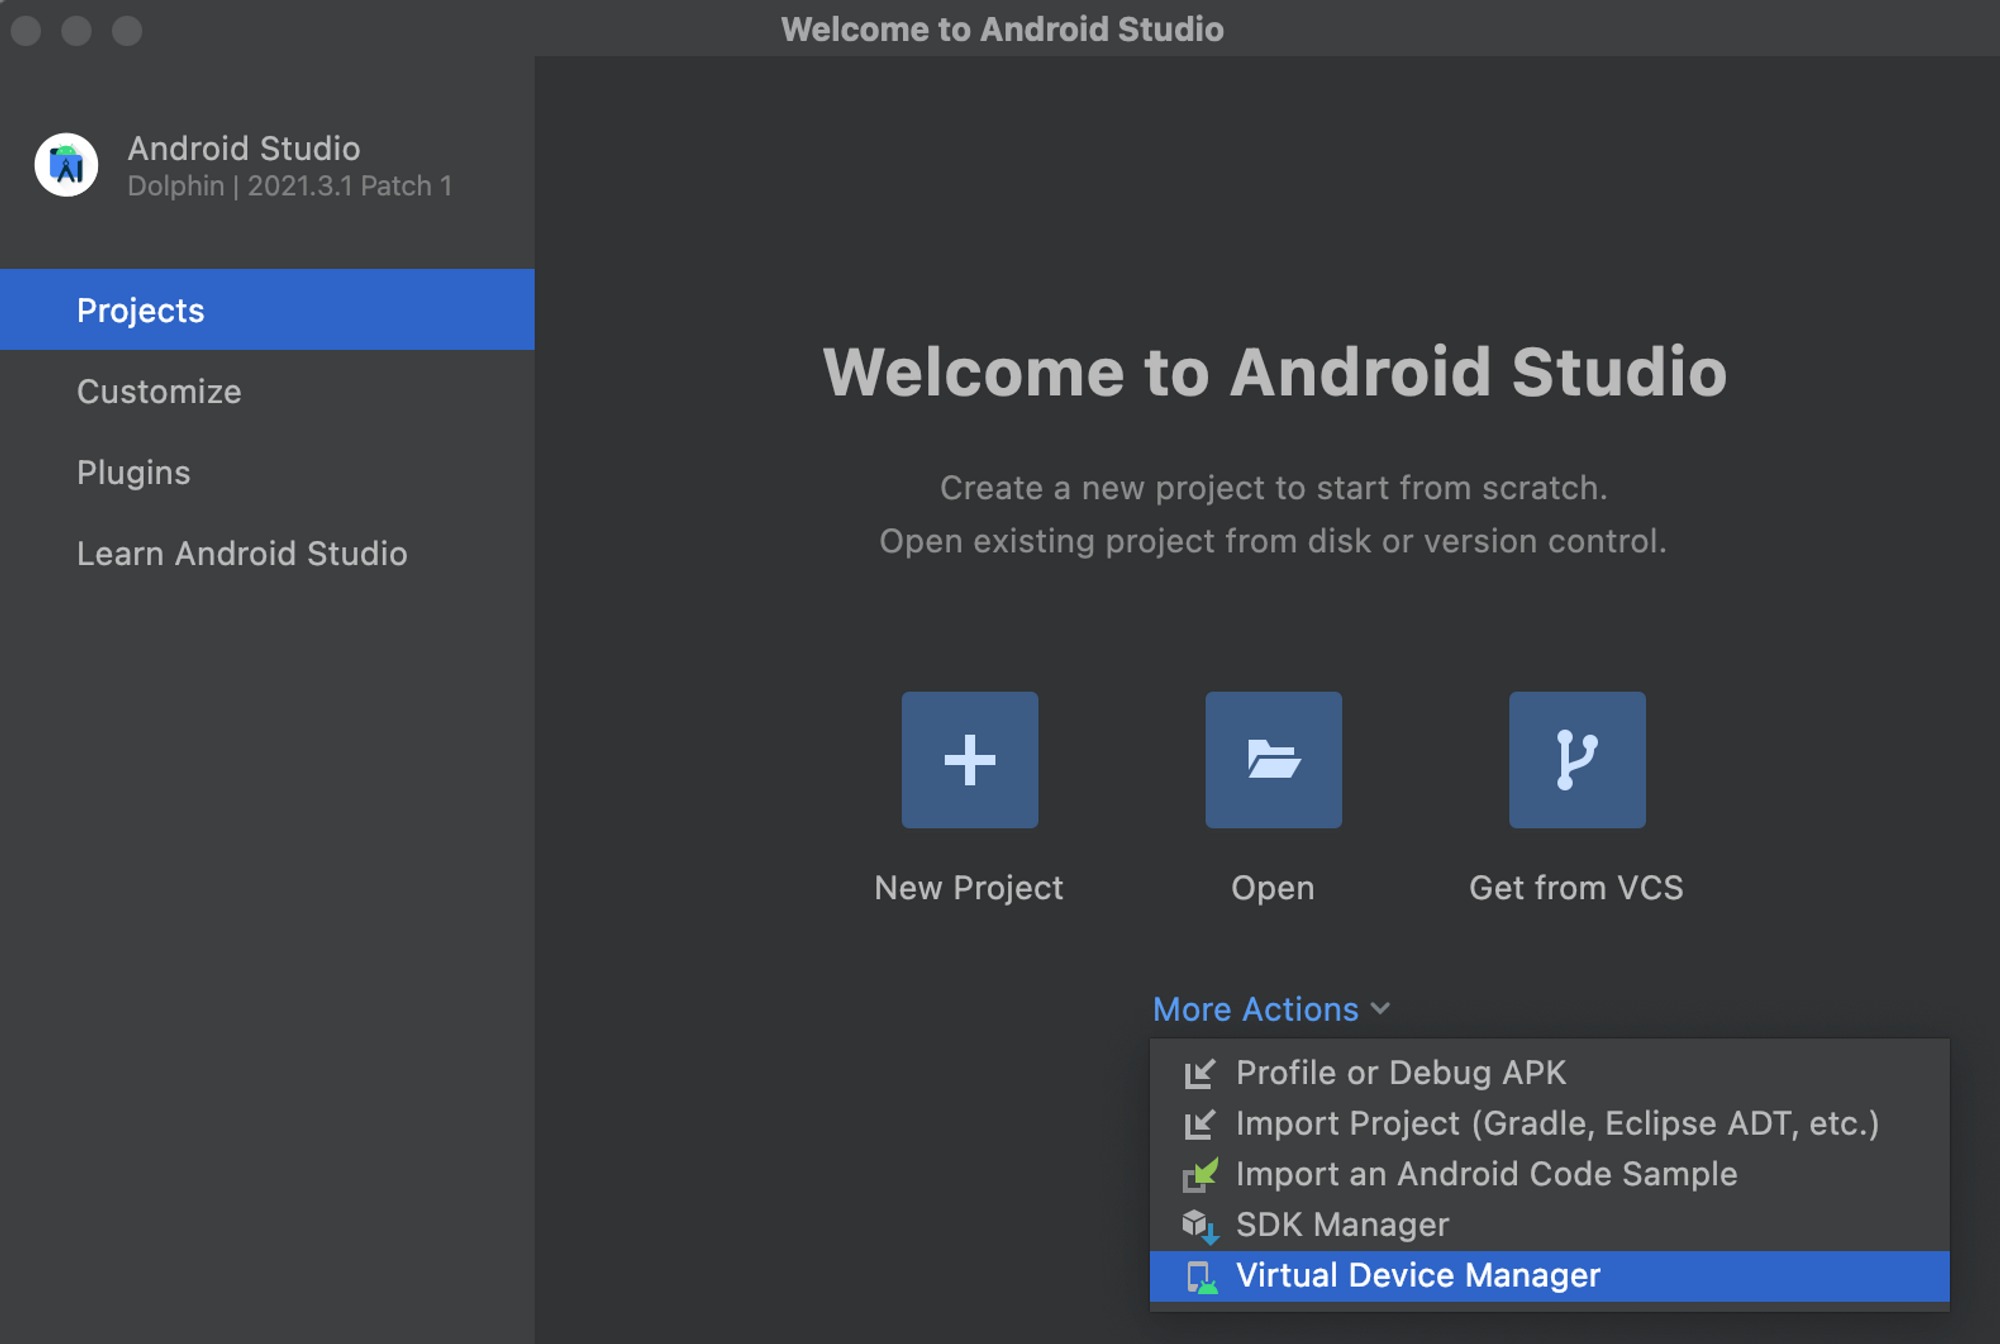Click the chevron beside More Actions
This screenshot has width=2000, height=1344.
[x=1381, y=1008]
